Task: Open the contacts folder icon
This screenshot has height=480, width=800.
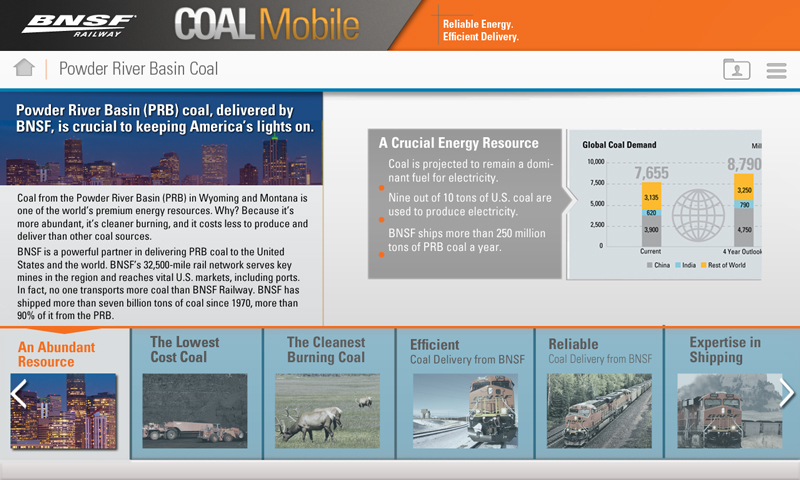Action: point(736,69)
